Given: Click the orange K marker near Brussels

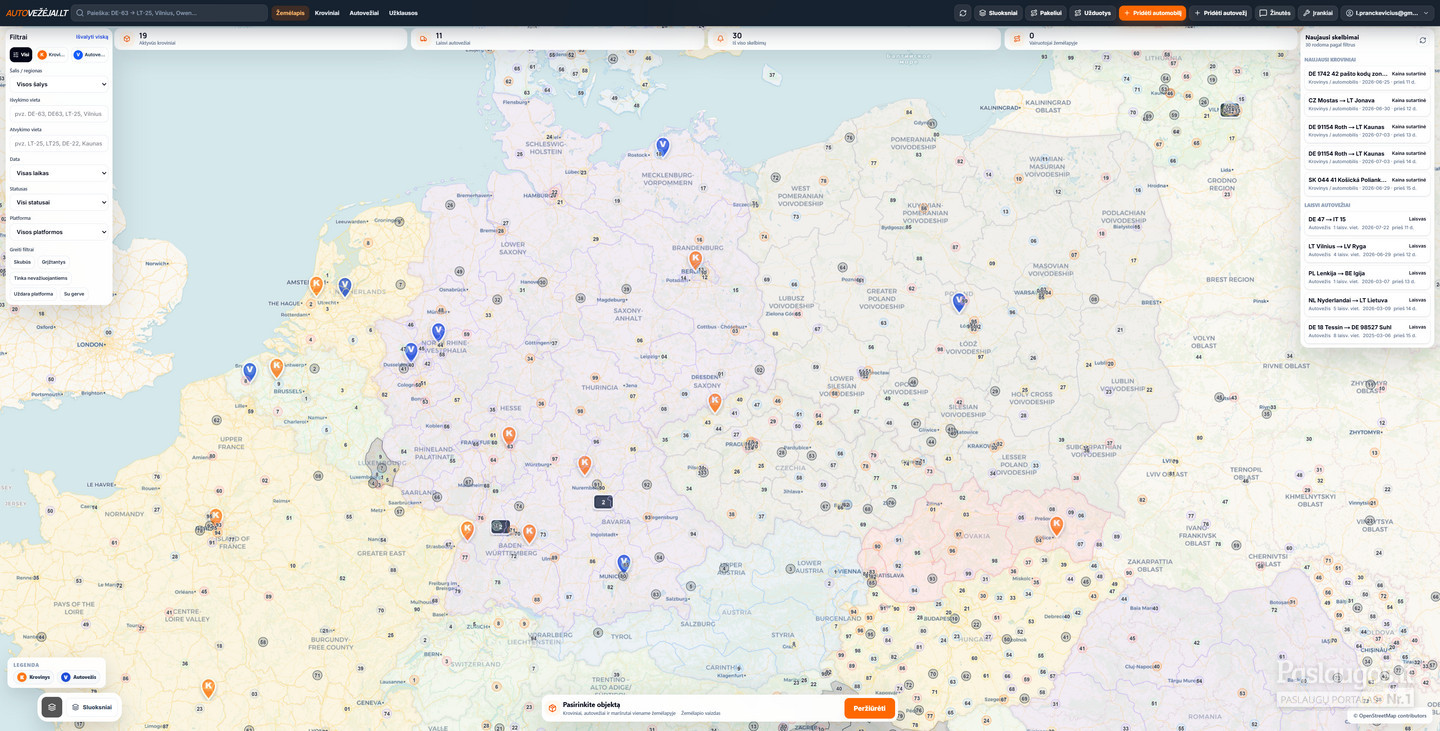Looking at the screenshot, I should click(277, 368).
